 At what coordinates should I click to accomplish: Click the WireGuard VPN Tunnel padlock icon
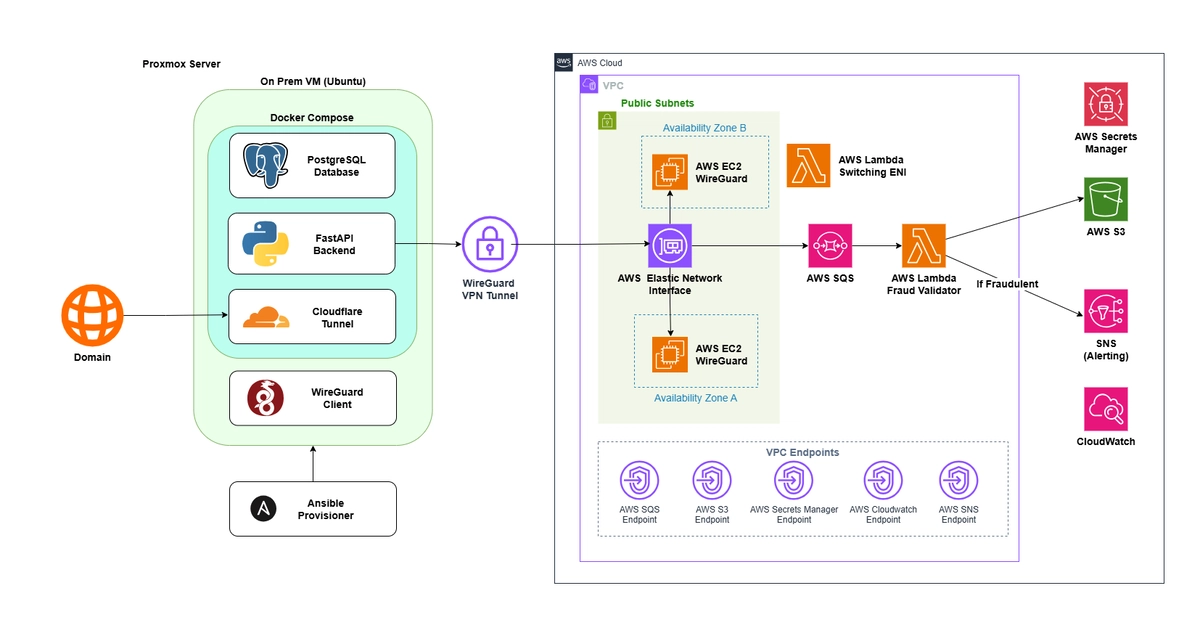(x=488, y=244)
